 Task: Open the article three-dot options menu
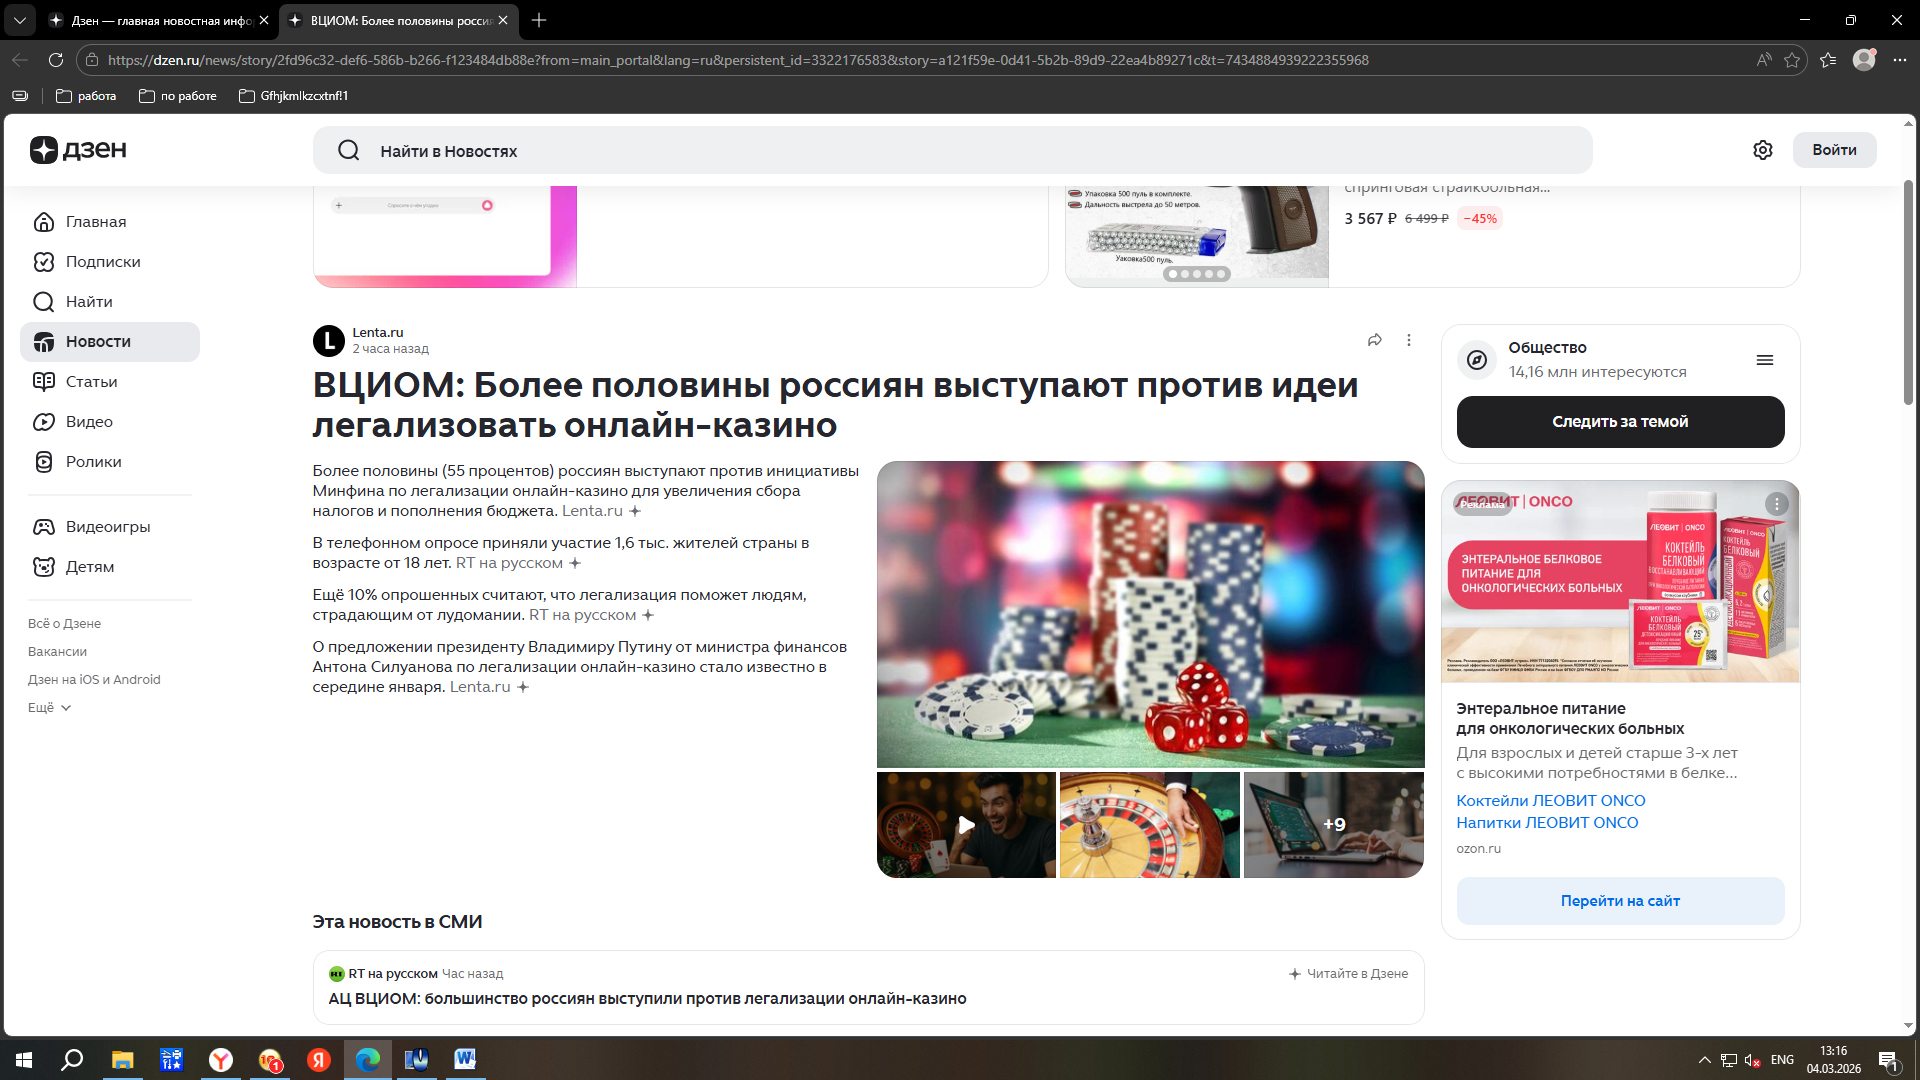1409,340
